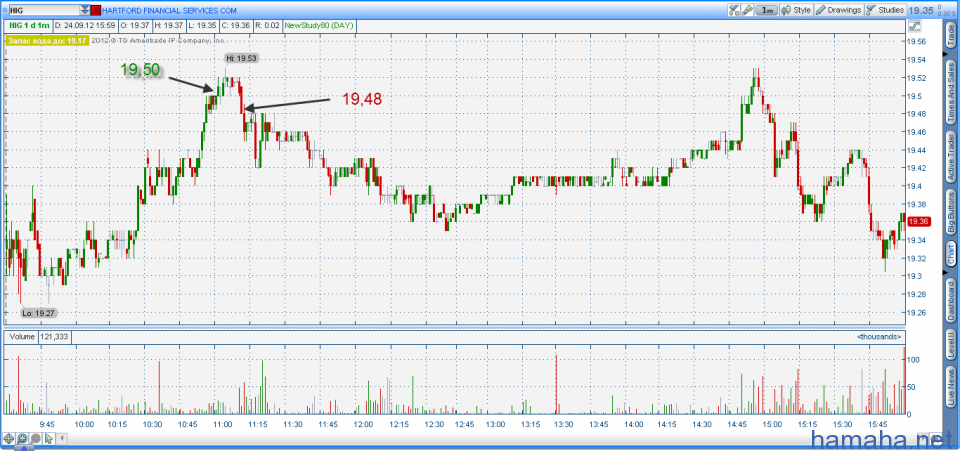Click the HARTFORD FINANCIAL SERVICES COM link
The image size is (960, 451).
[169, 10]
